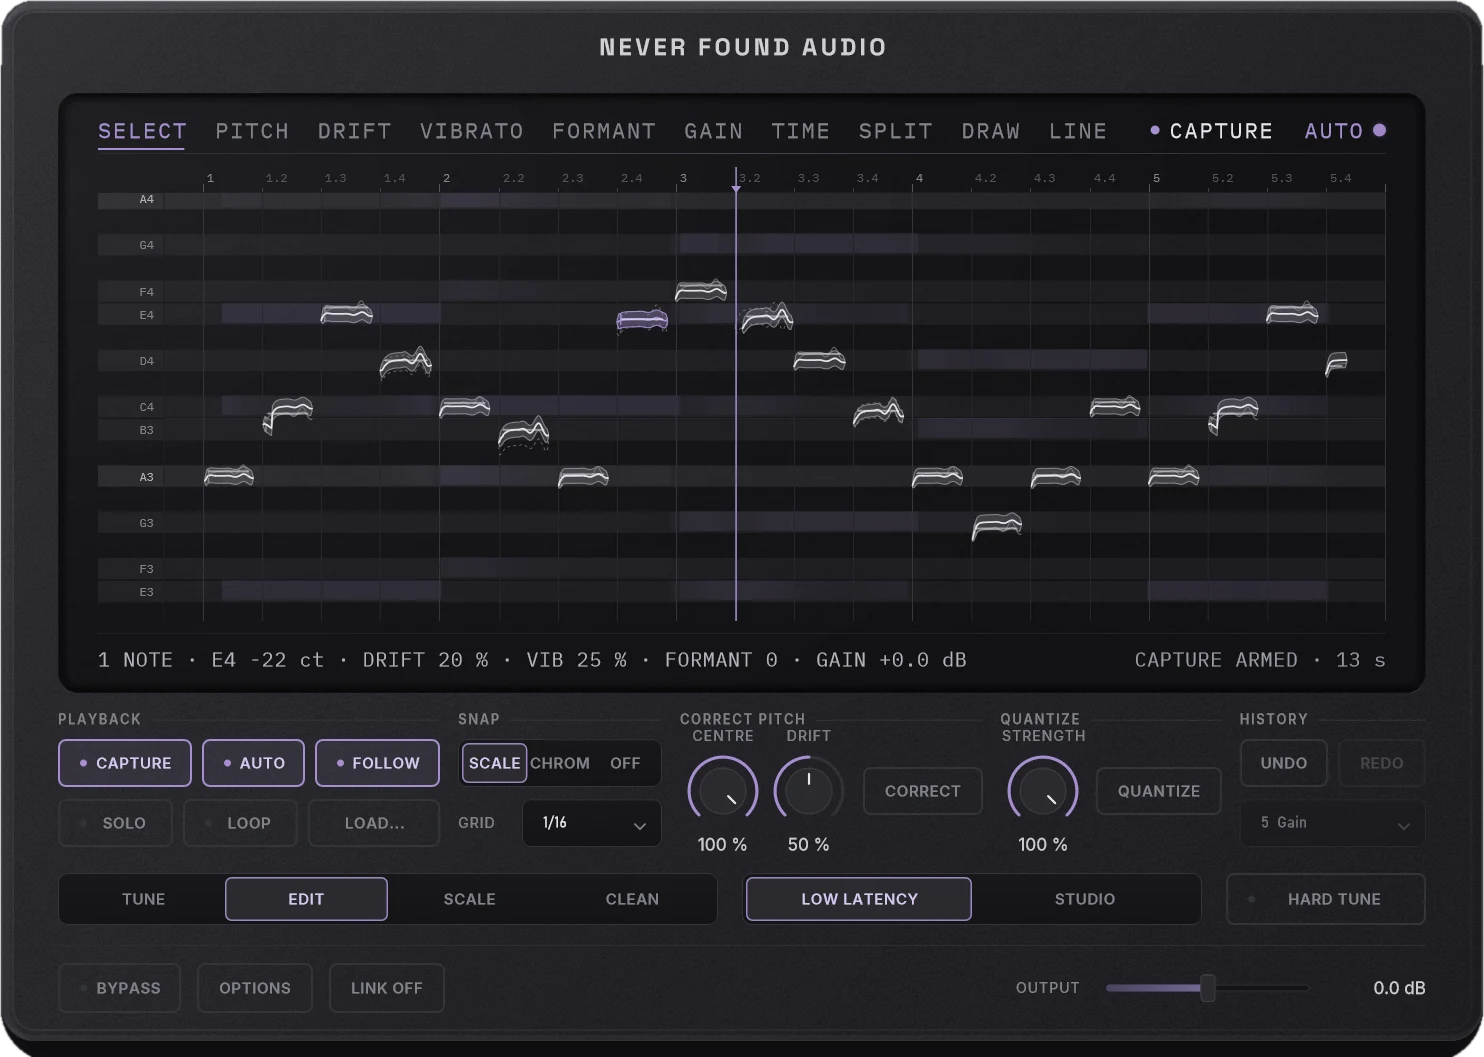Toggle the LINK OFF button
1484x1057 pixels.
click(x=386, y=988)
